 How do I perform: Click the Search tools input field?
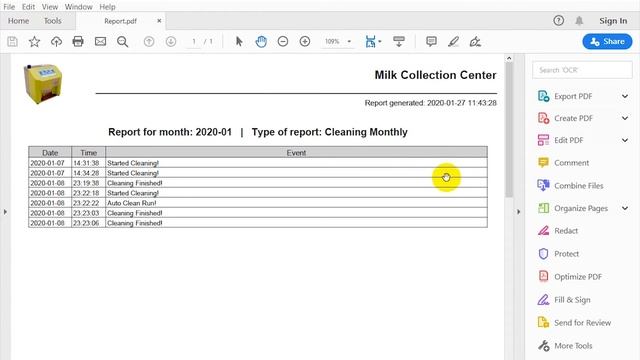coord(582,70)
